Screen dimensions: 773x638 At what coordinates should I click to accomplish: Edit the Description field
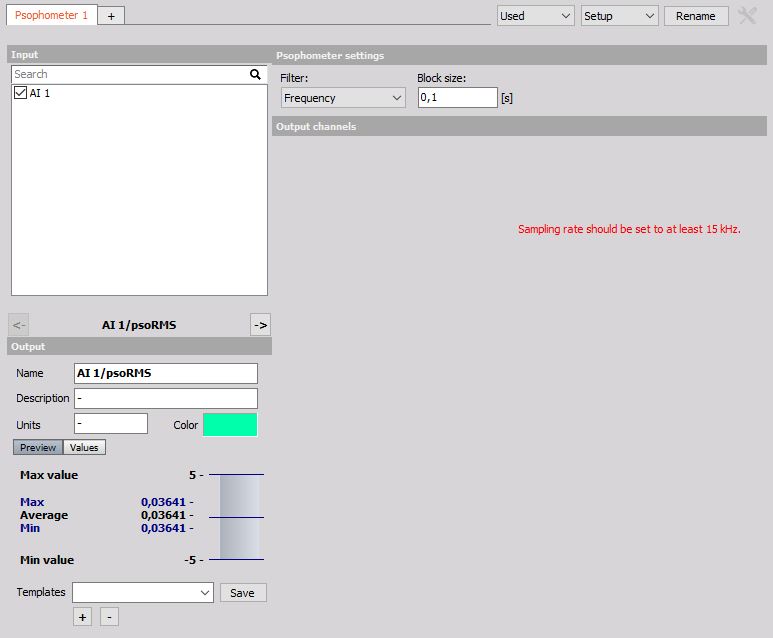166,398
